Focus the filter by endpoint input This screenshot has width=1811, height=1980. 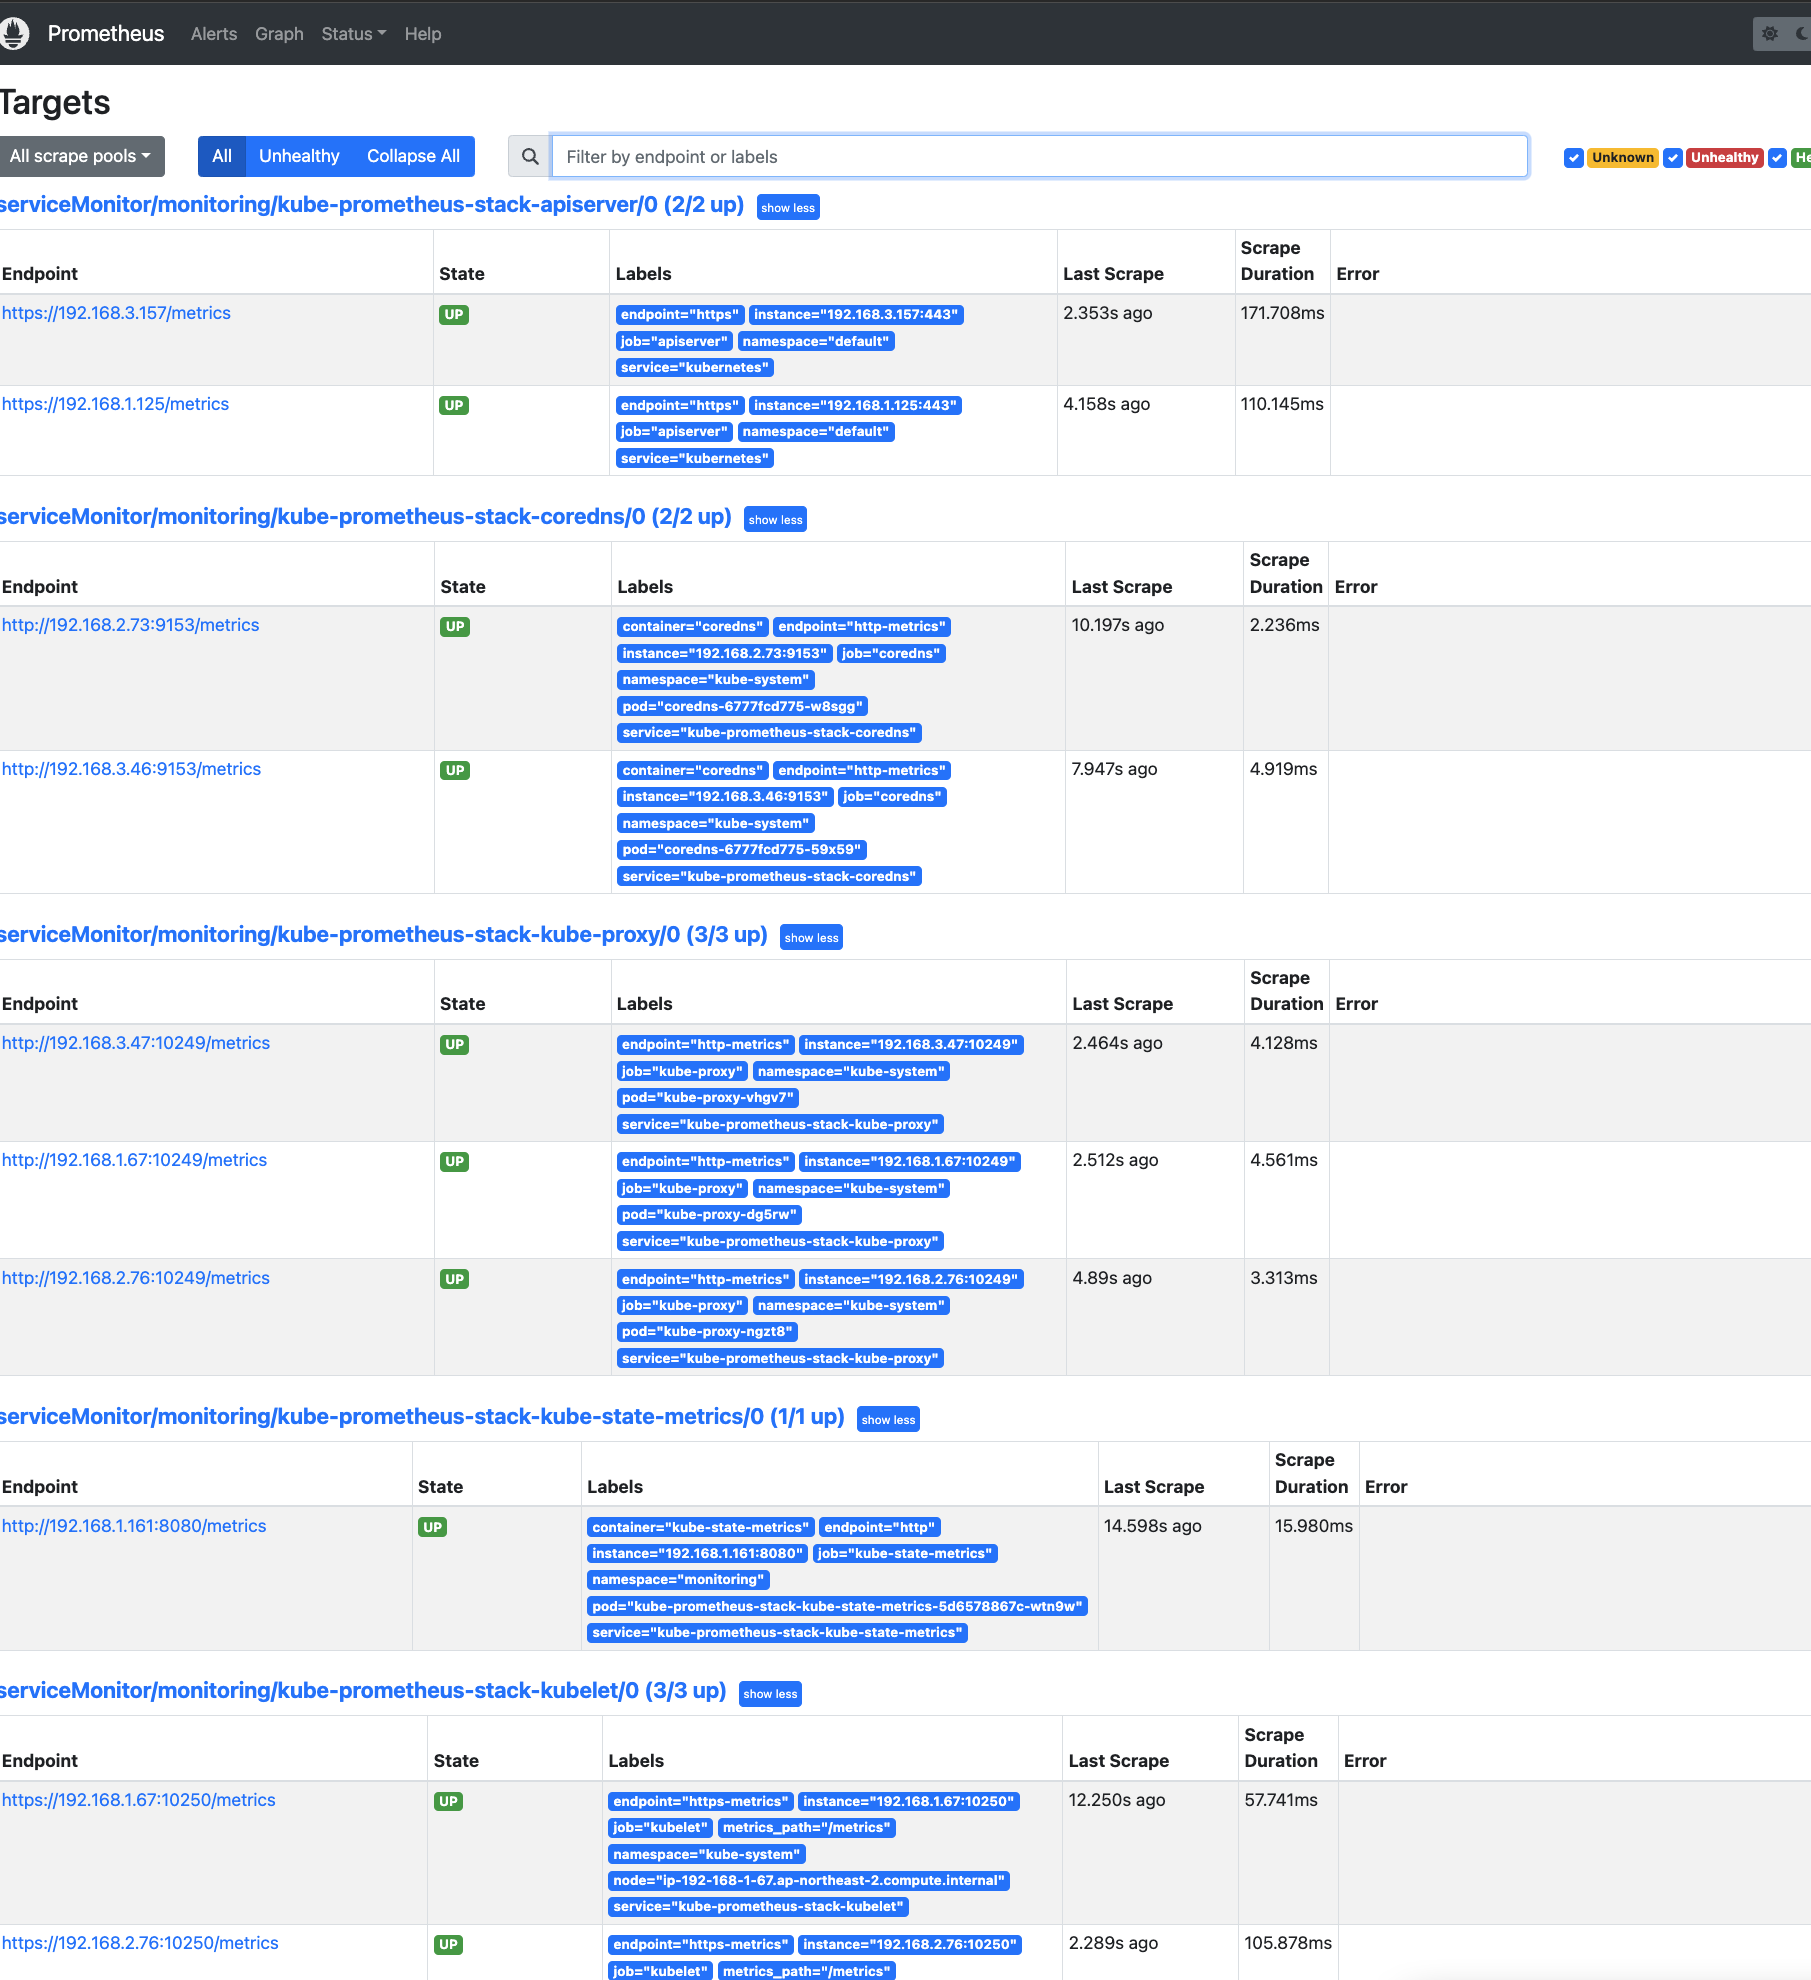tap(1039, 156)
